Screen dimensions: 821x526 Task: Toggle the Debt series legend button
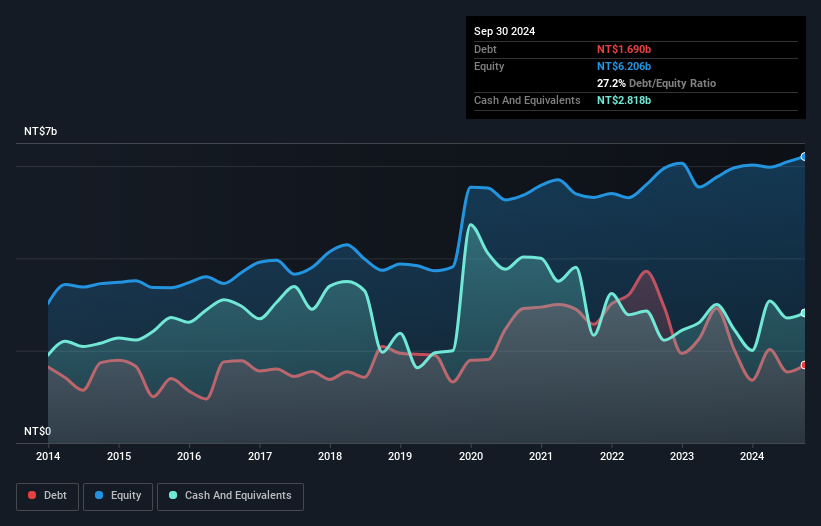pyautogui.click(x=48, y=496)
